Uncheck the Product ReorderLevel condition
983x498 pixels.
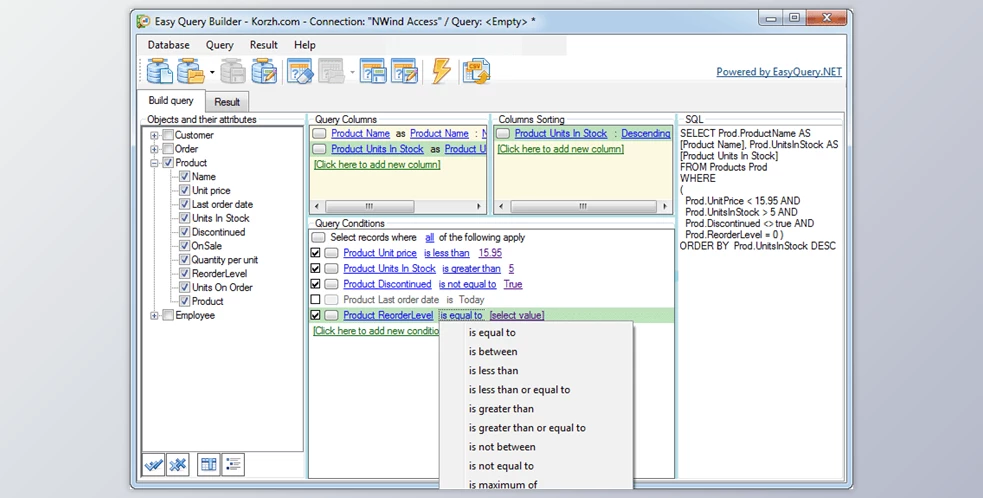coord(315,315)
